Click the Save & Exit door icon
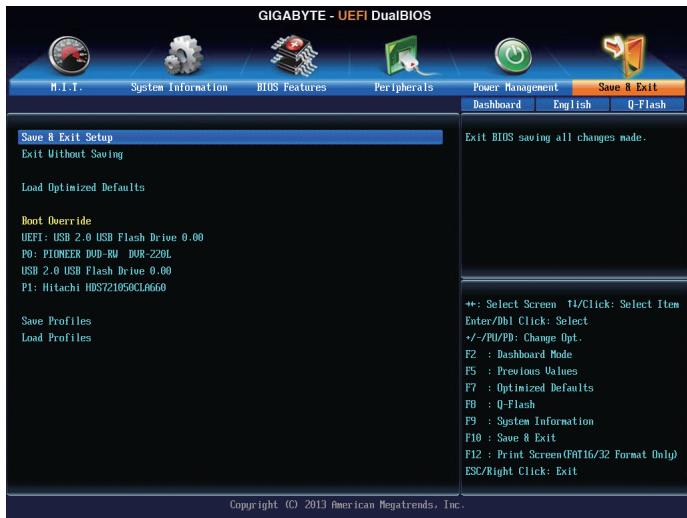This screenshot has height=518, width=687. click(x=624, y=56)
